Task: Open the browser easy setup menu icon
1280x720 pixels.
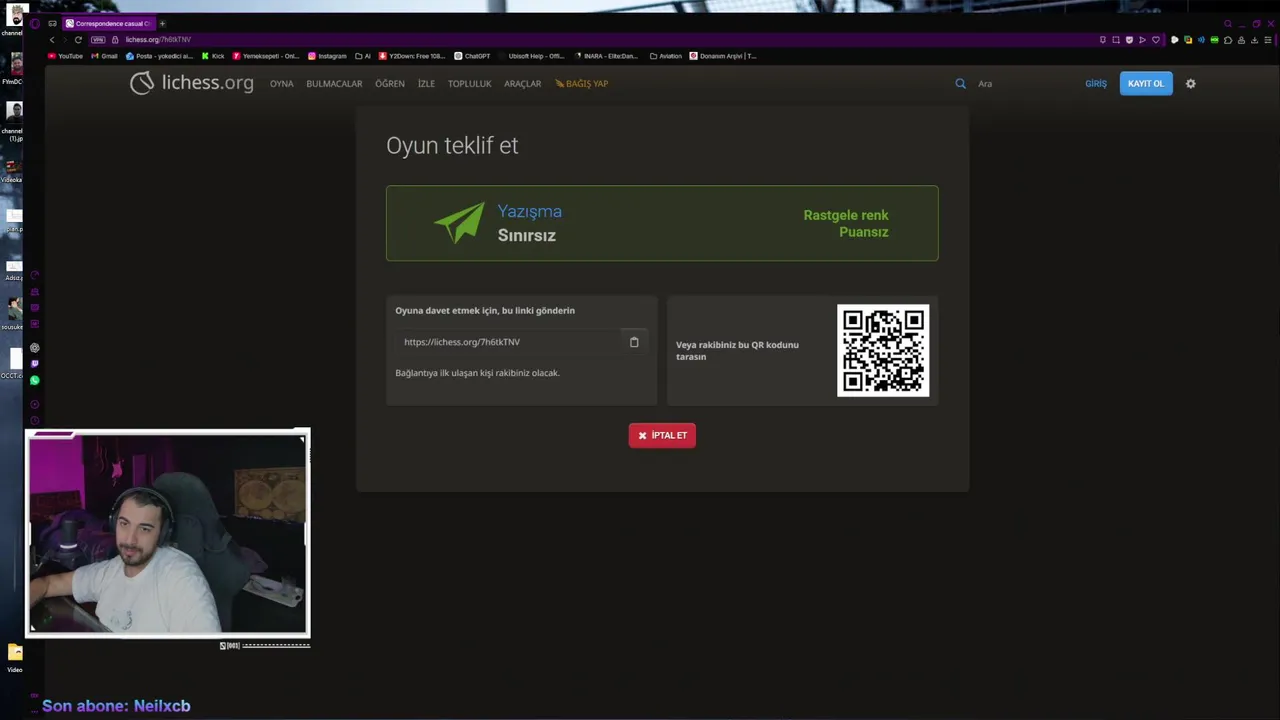Action: [x=1268, y=40]
